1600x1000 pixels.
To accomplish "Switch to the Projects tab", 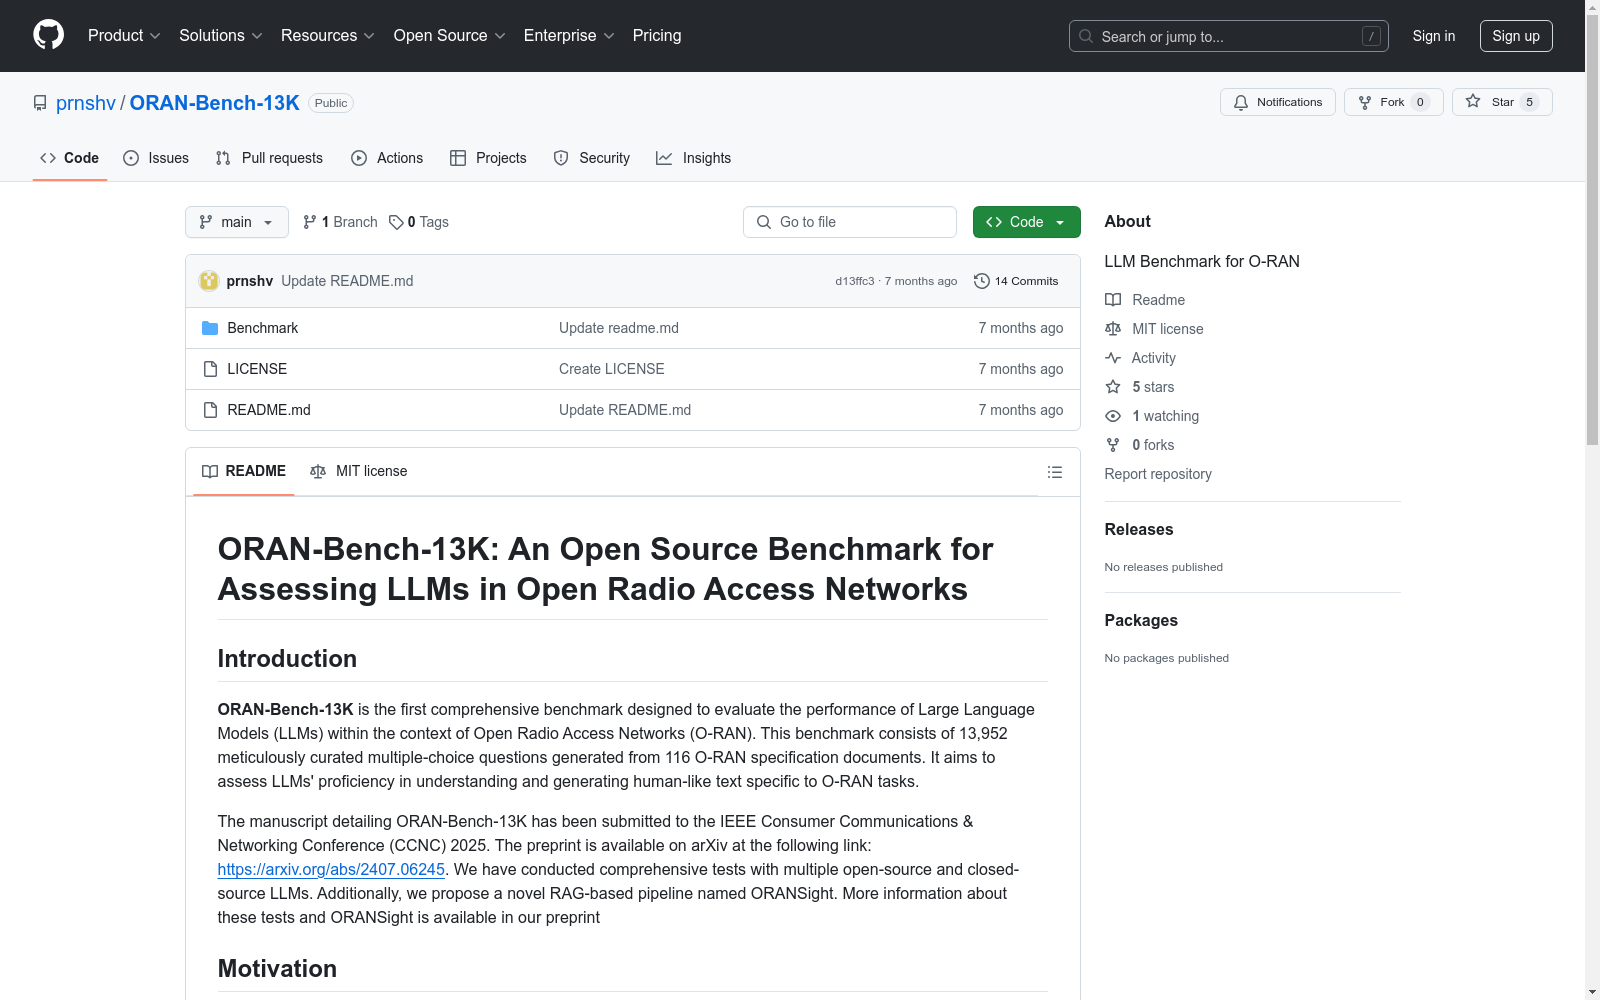I will (x=488, y=158).
